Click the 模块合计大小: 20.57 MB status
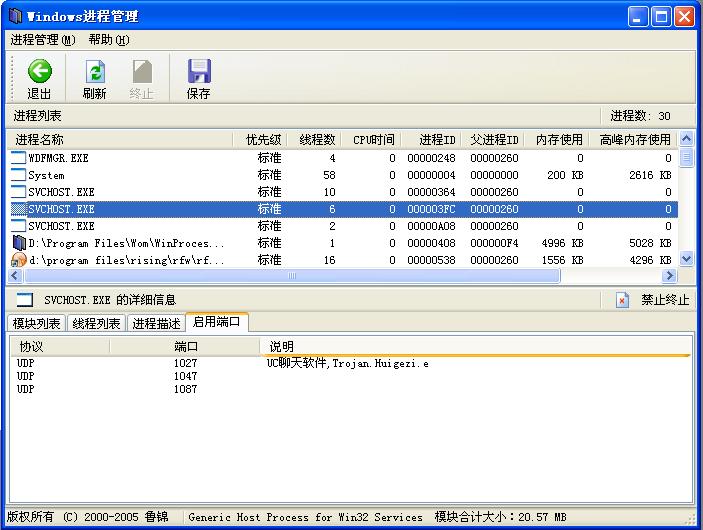703x530 pixels. pyautogui.click(x=500, y=517)
